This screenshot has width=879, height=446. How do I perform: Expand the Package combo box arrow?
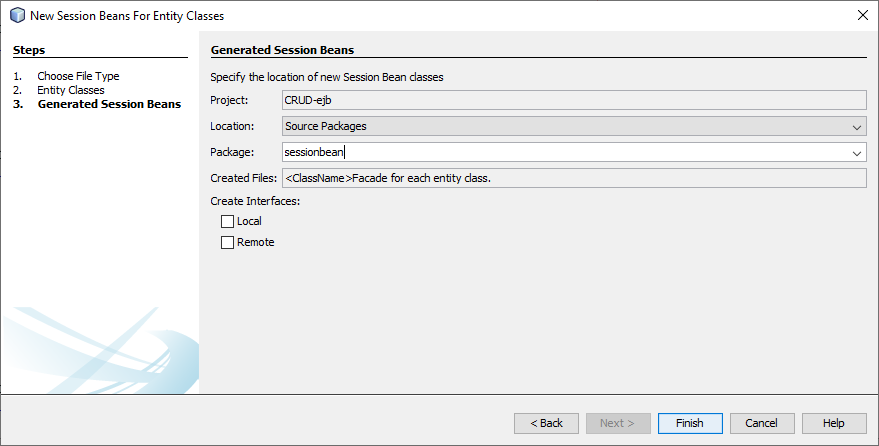click(857, 153)
